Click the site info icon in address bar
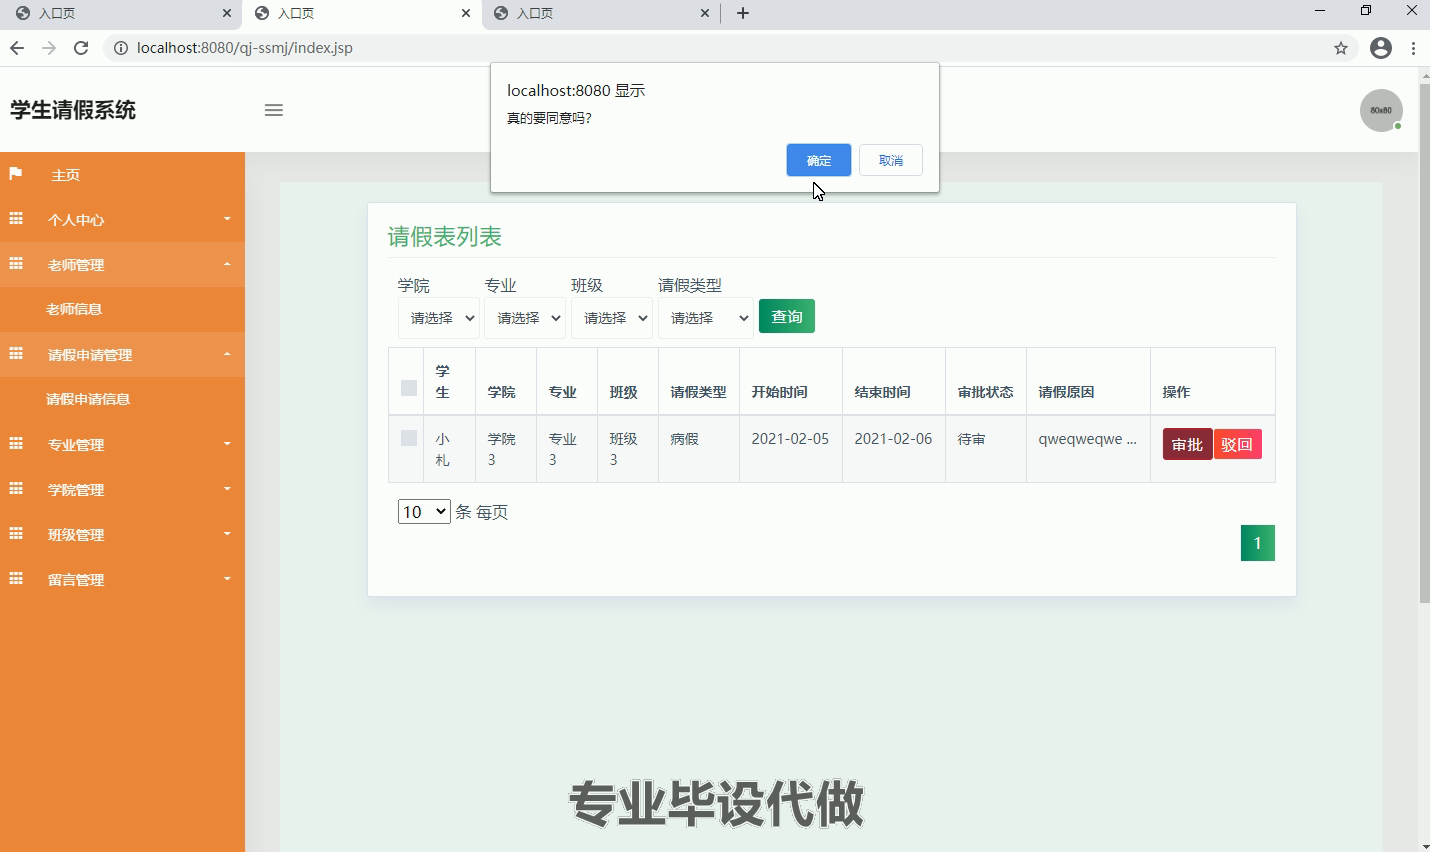The height and width of the screenshot is (852, 1430). pos(120,48)
